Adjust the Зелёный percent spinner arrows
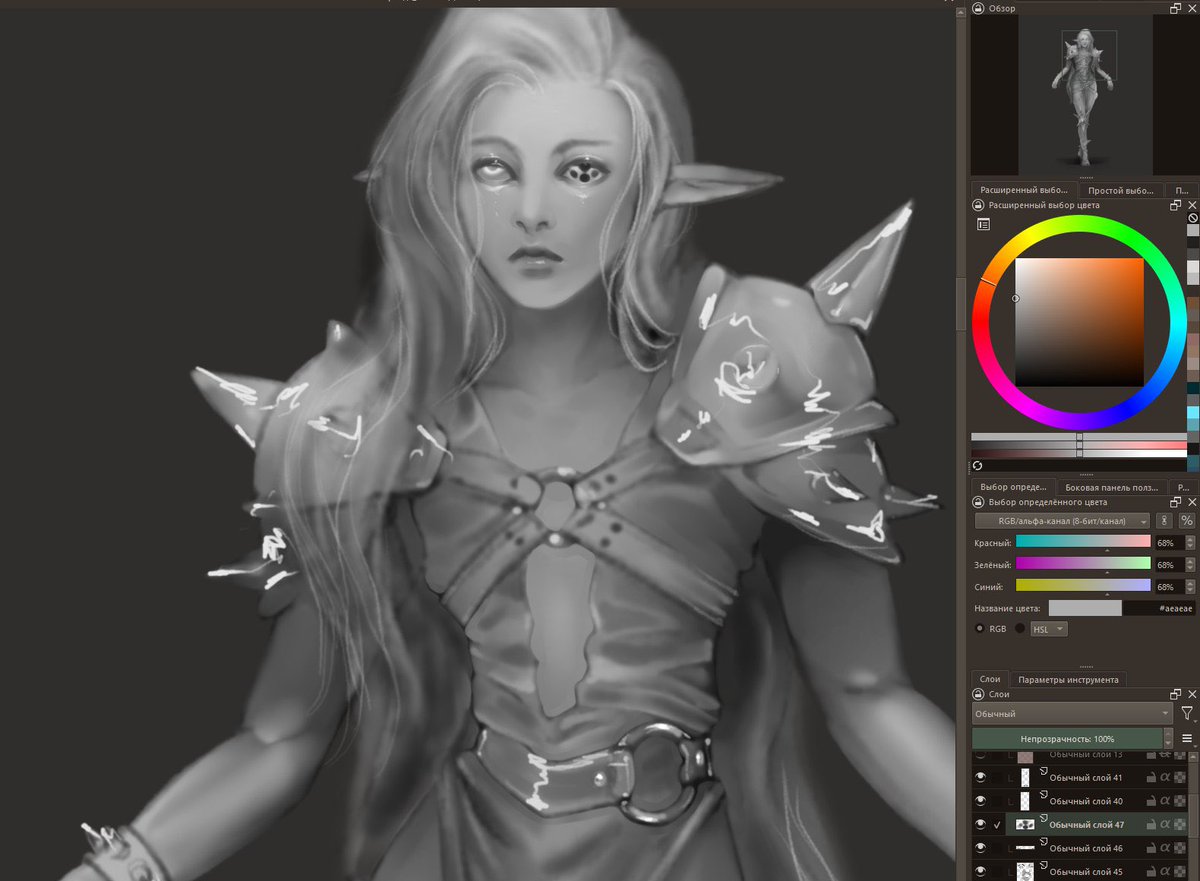The height and width of the screenshot is (881, 1200). pyautogui.click(x=1190, y=564)
